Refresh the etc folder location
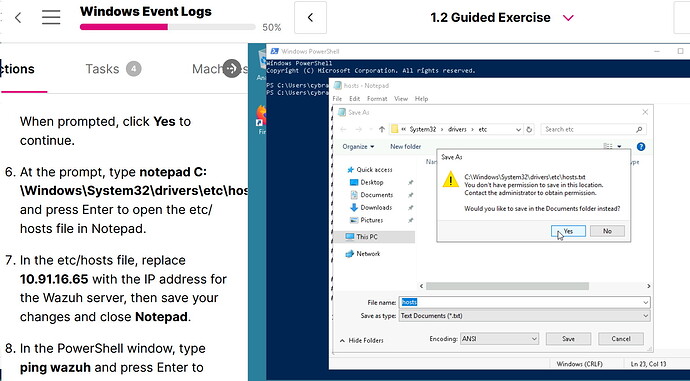The width and height of the screenshot is (690, 381). (529, 129)
